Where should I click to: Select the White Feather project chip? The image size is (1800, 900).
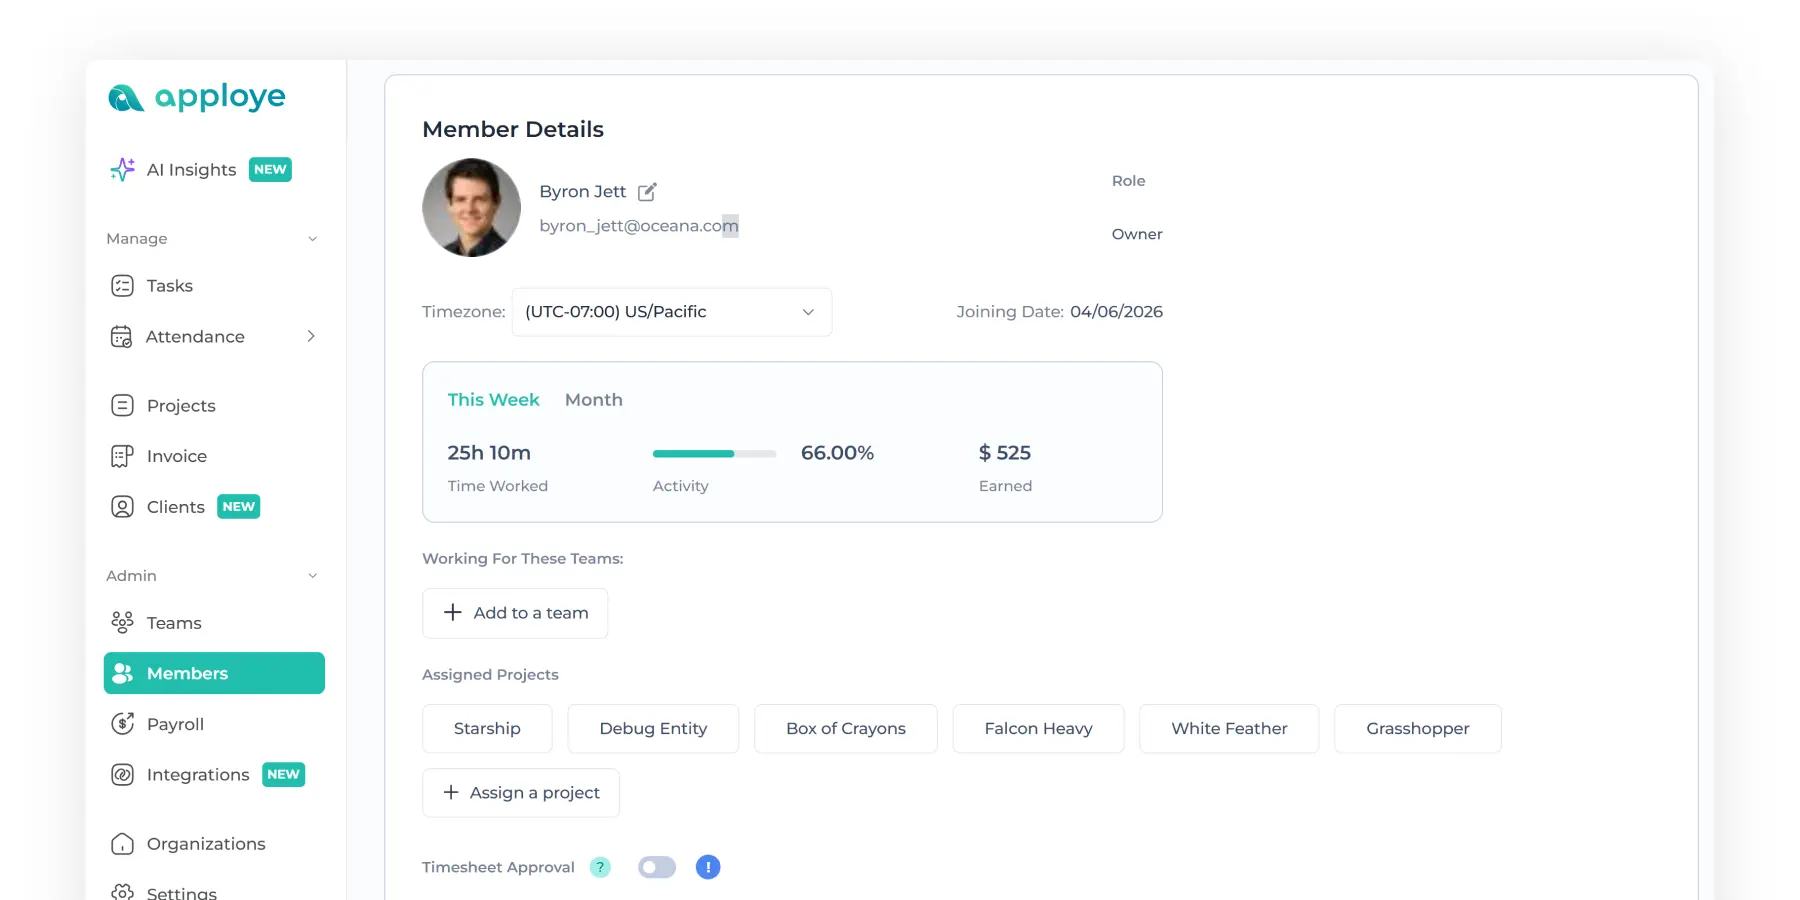pos(1229,729)
